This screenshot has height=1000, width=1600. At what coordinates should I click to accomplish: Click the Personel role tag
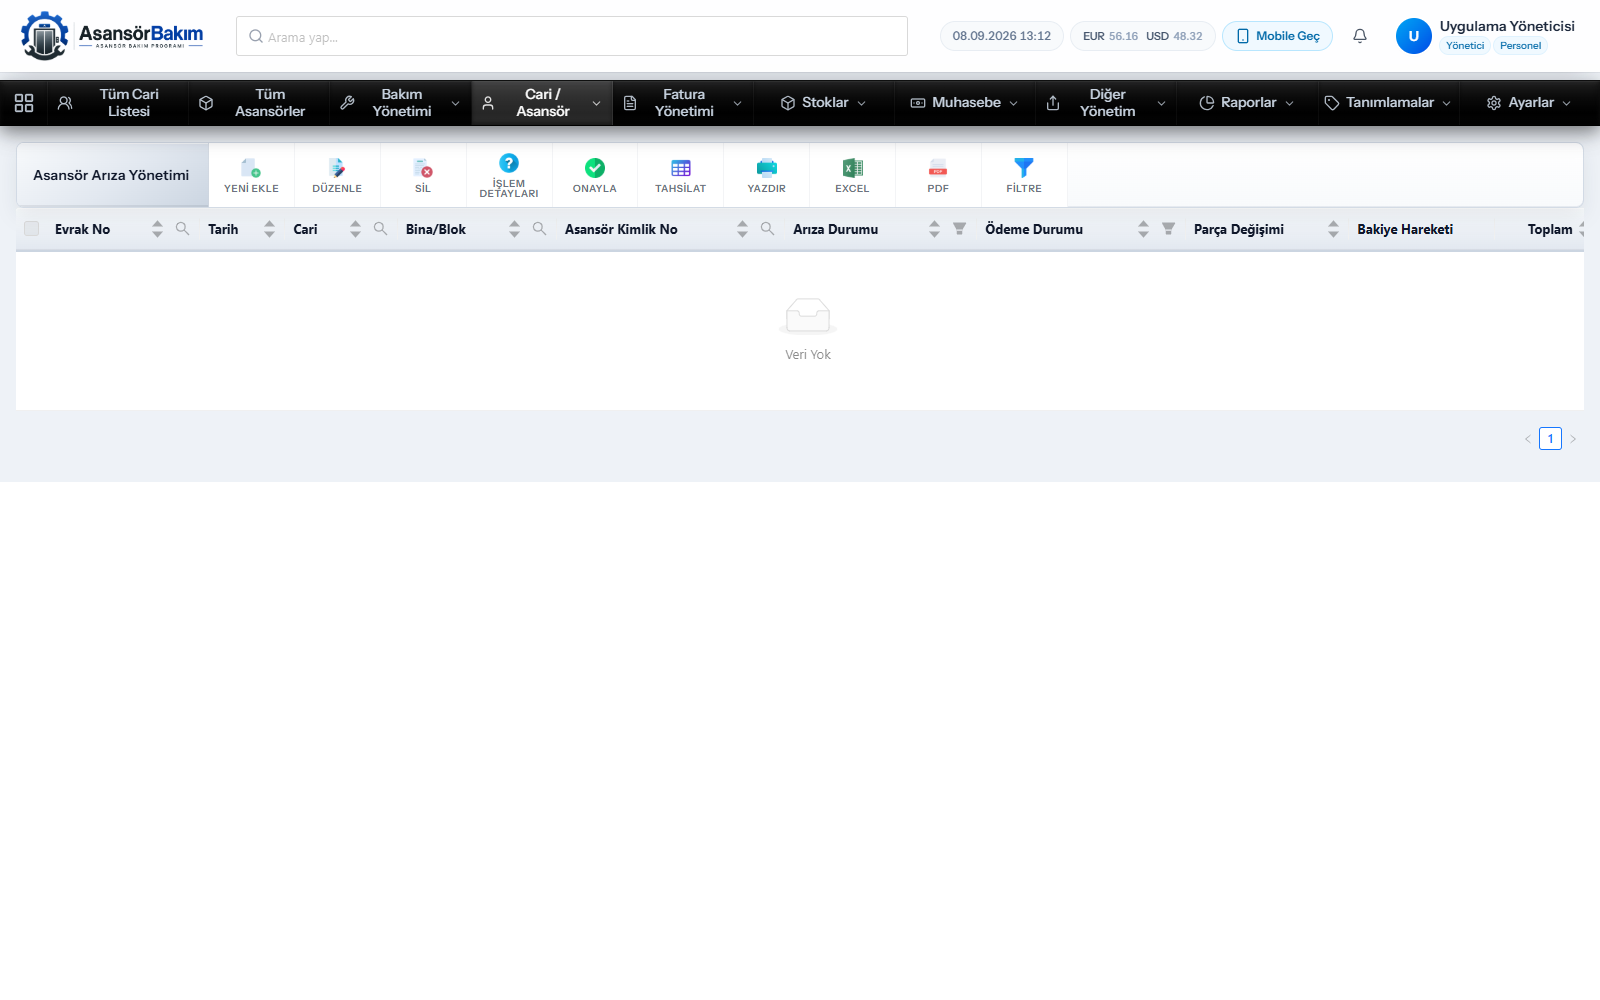1520,46
